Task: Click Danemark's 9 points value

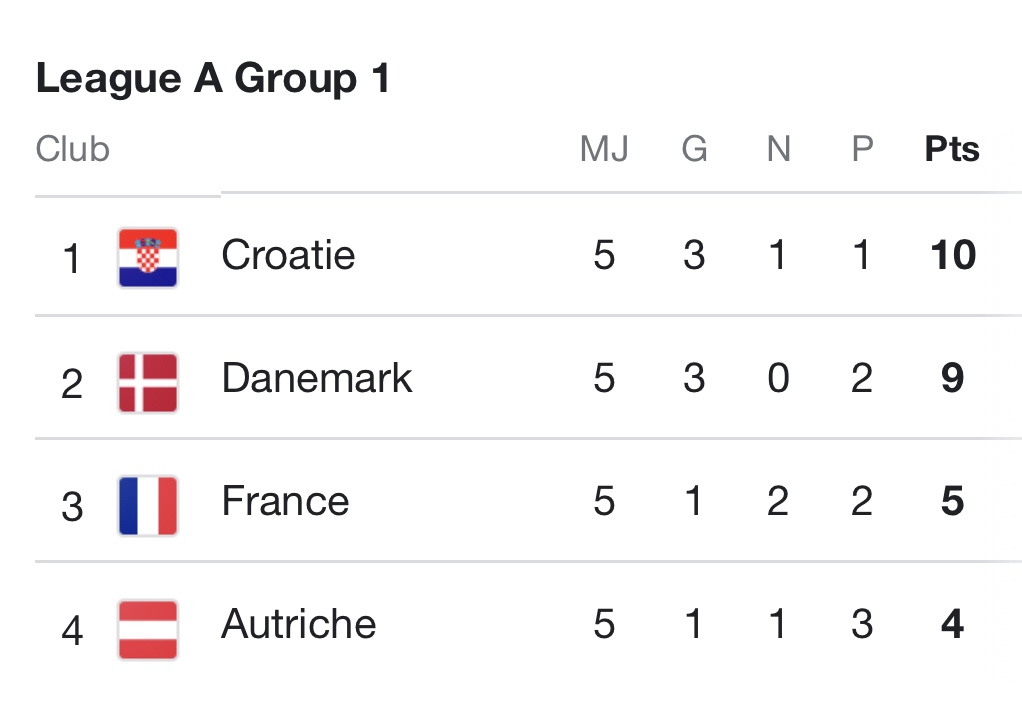Action: [952, 378]
